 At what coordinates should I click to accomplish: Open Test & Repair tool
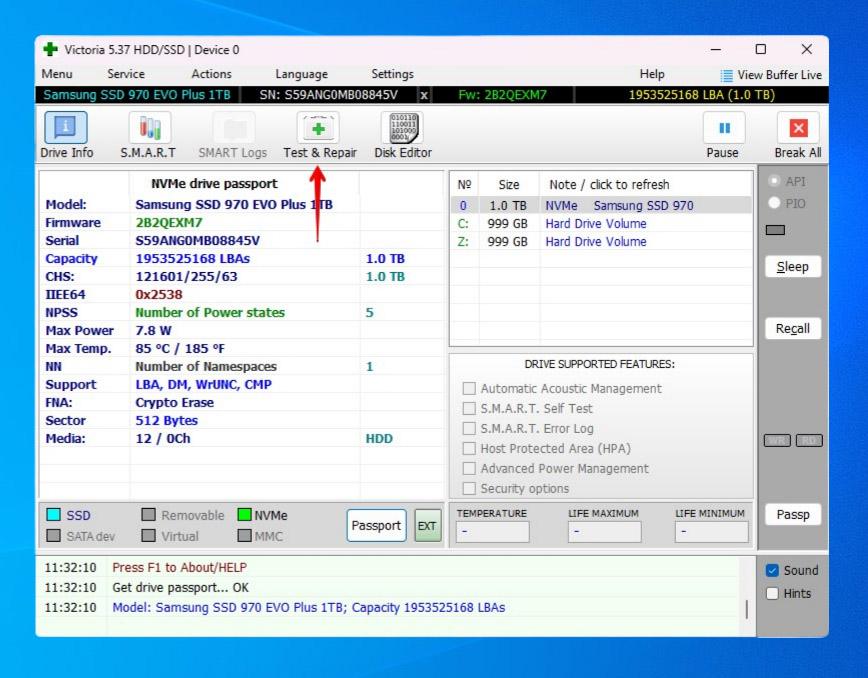click(319, 129)
